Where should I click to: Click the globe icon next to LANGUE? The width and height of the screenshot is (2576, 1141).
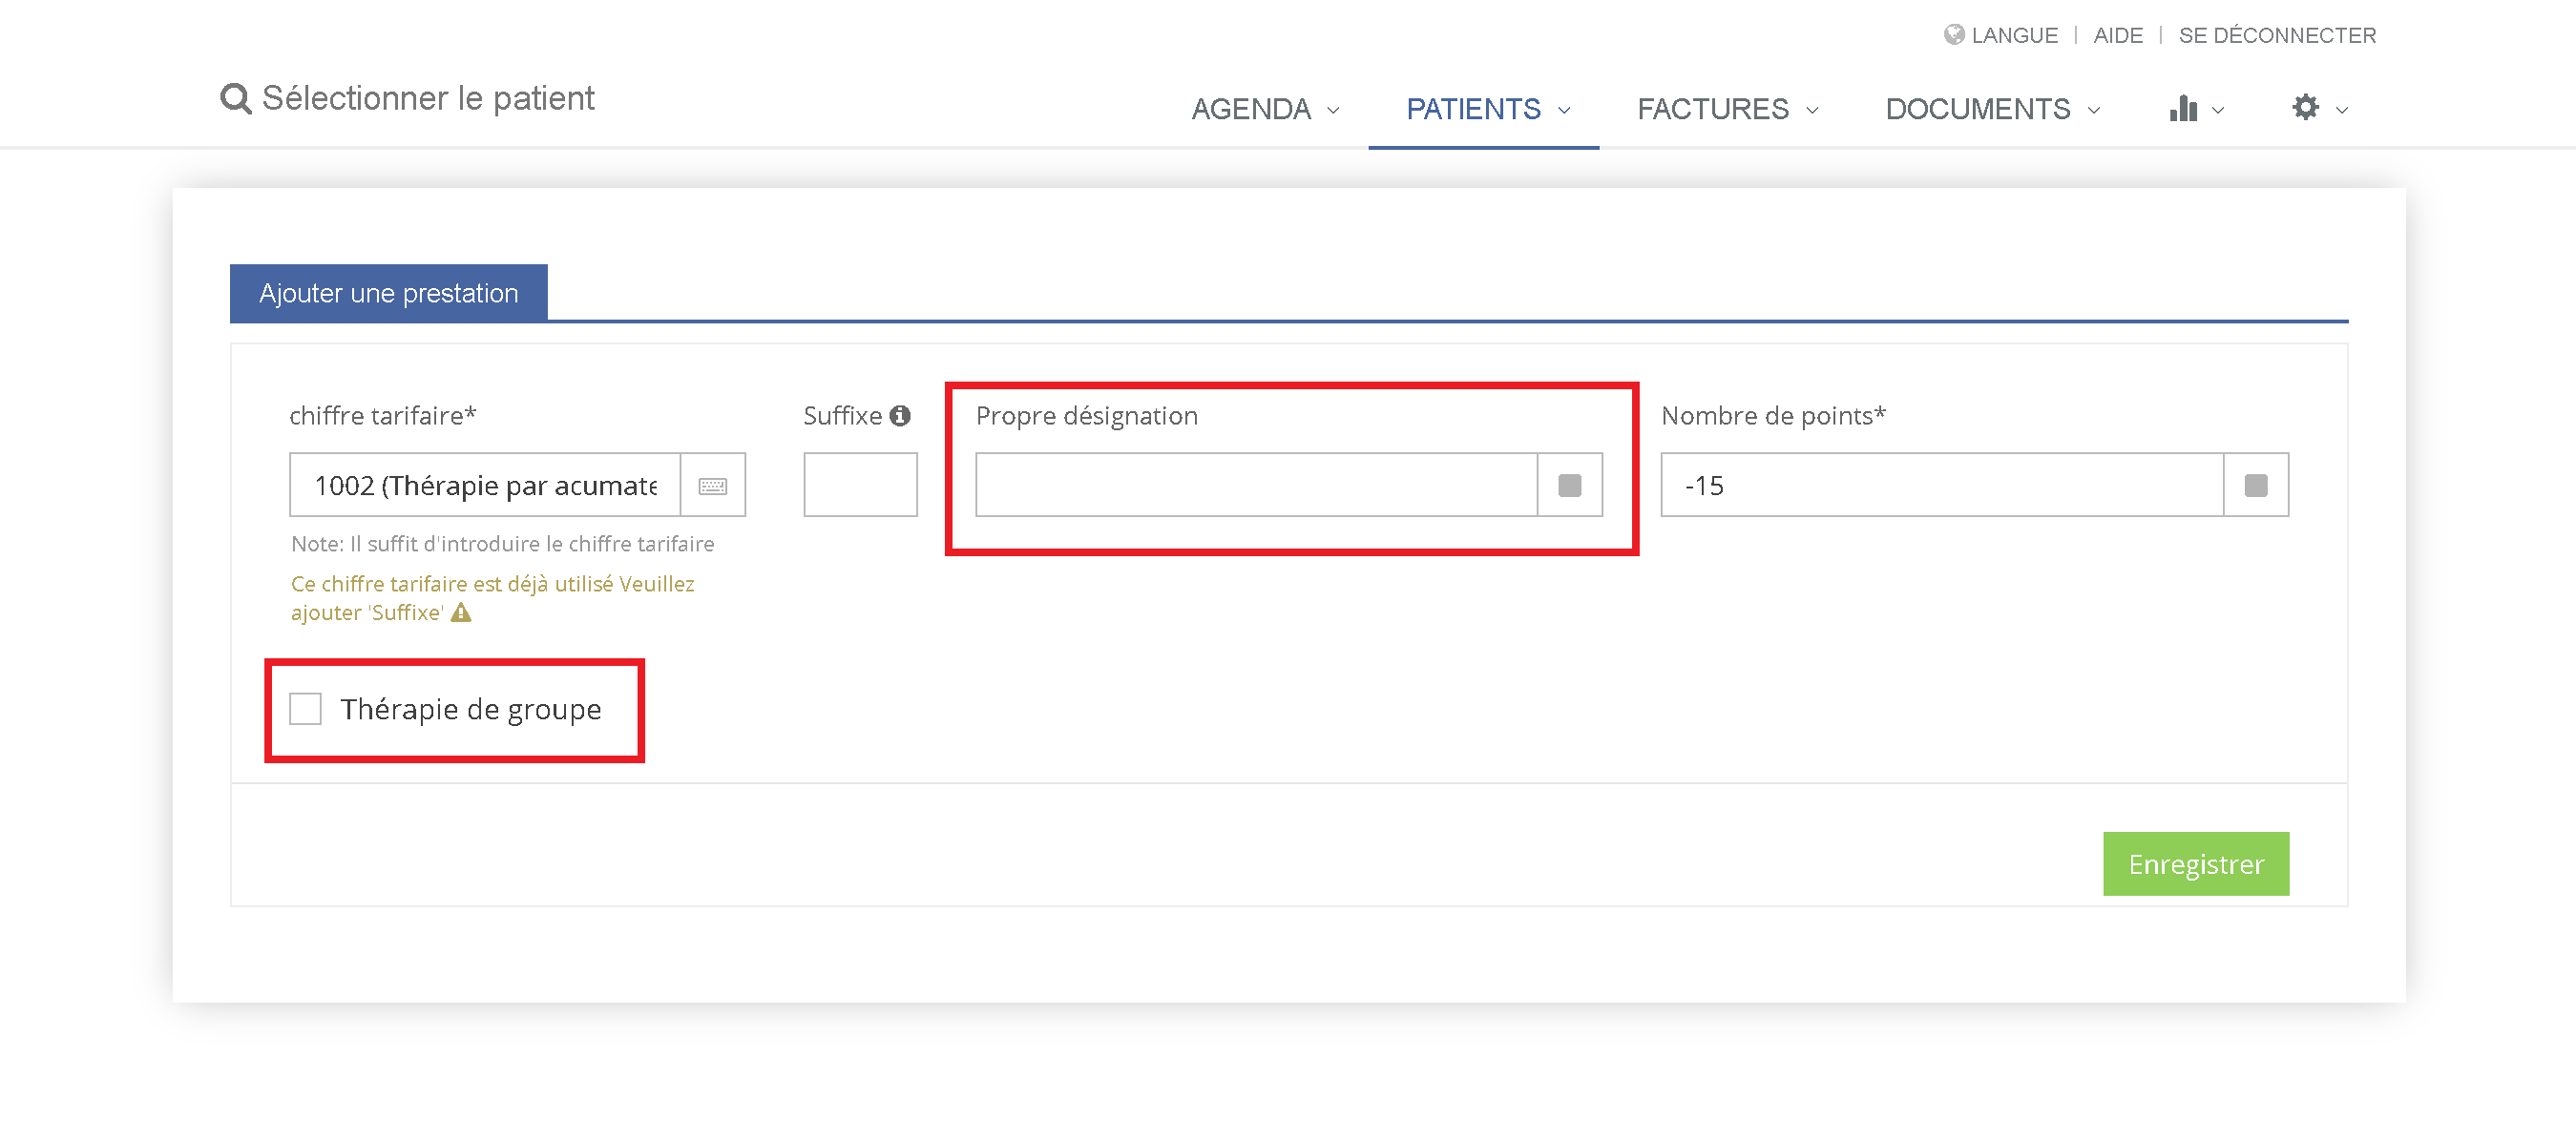[x=1954, y=35]
